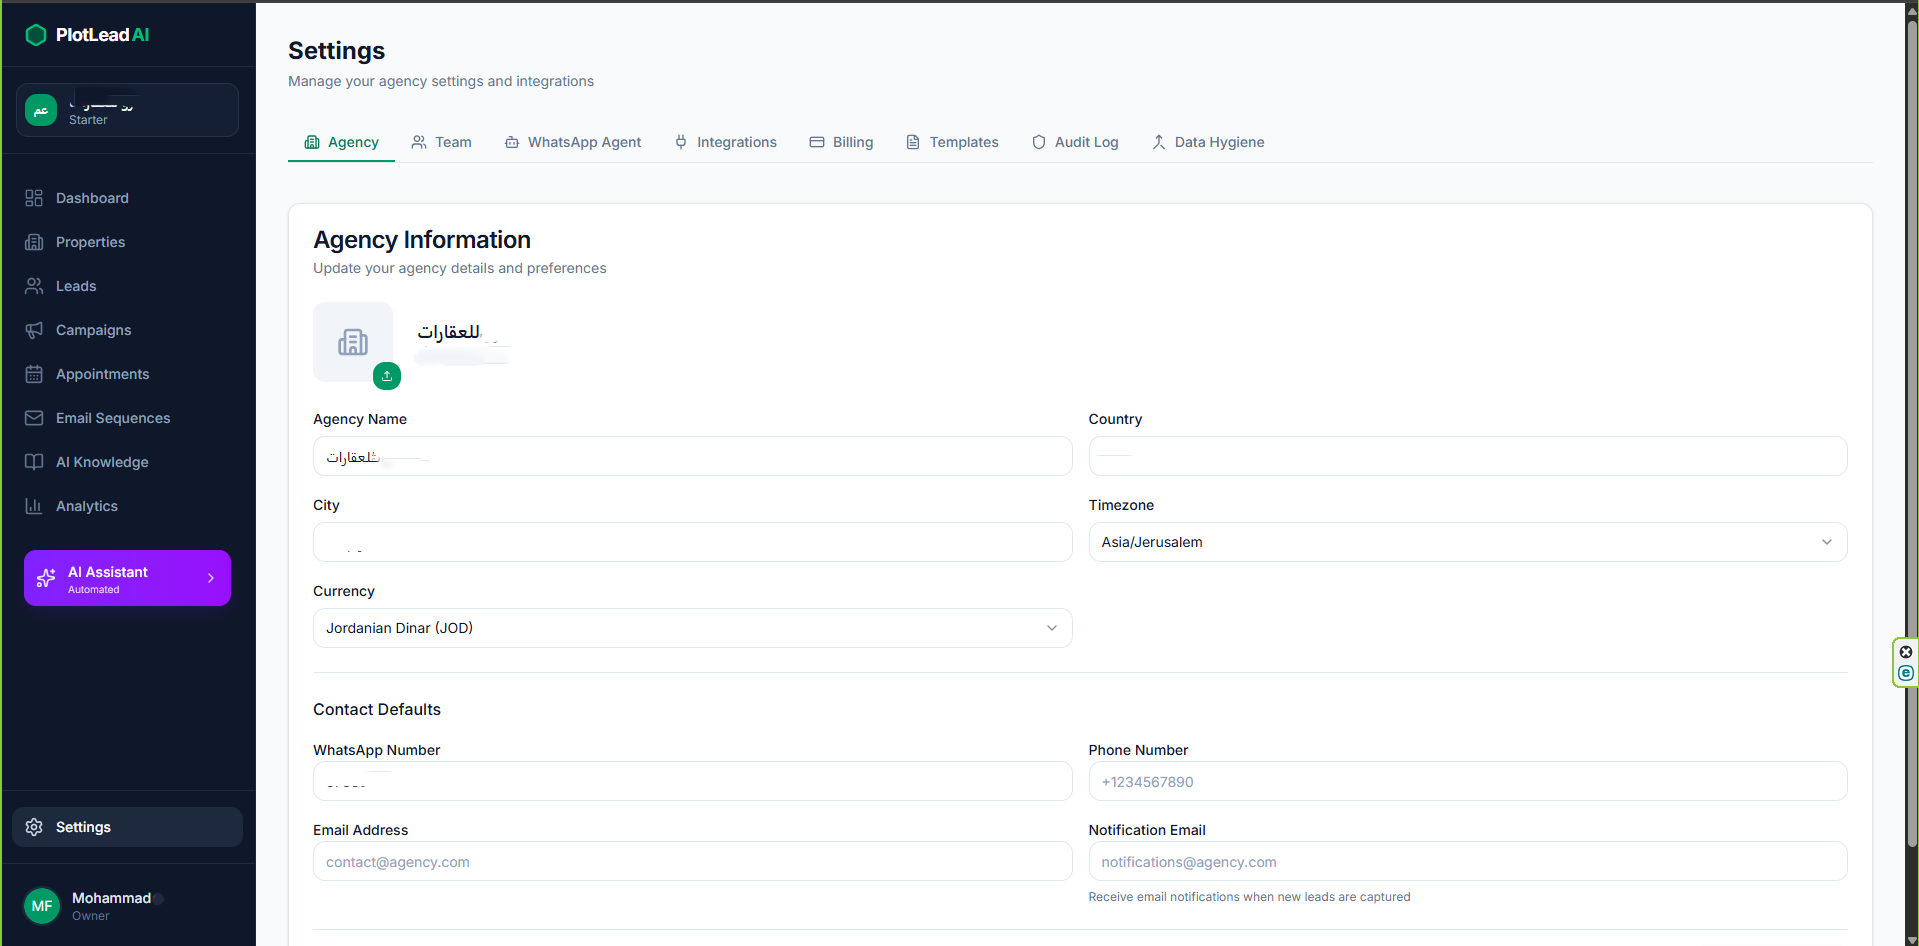This screenshot has height=946, width=1919.
Task: Click the WhatsApp Number input field
Action: tap(692, 781)
